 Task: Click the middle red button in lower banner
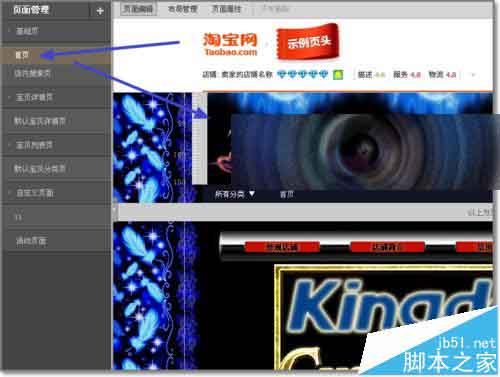click(x=388, y=247)
